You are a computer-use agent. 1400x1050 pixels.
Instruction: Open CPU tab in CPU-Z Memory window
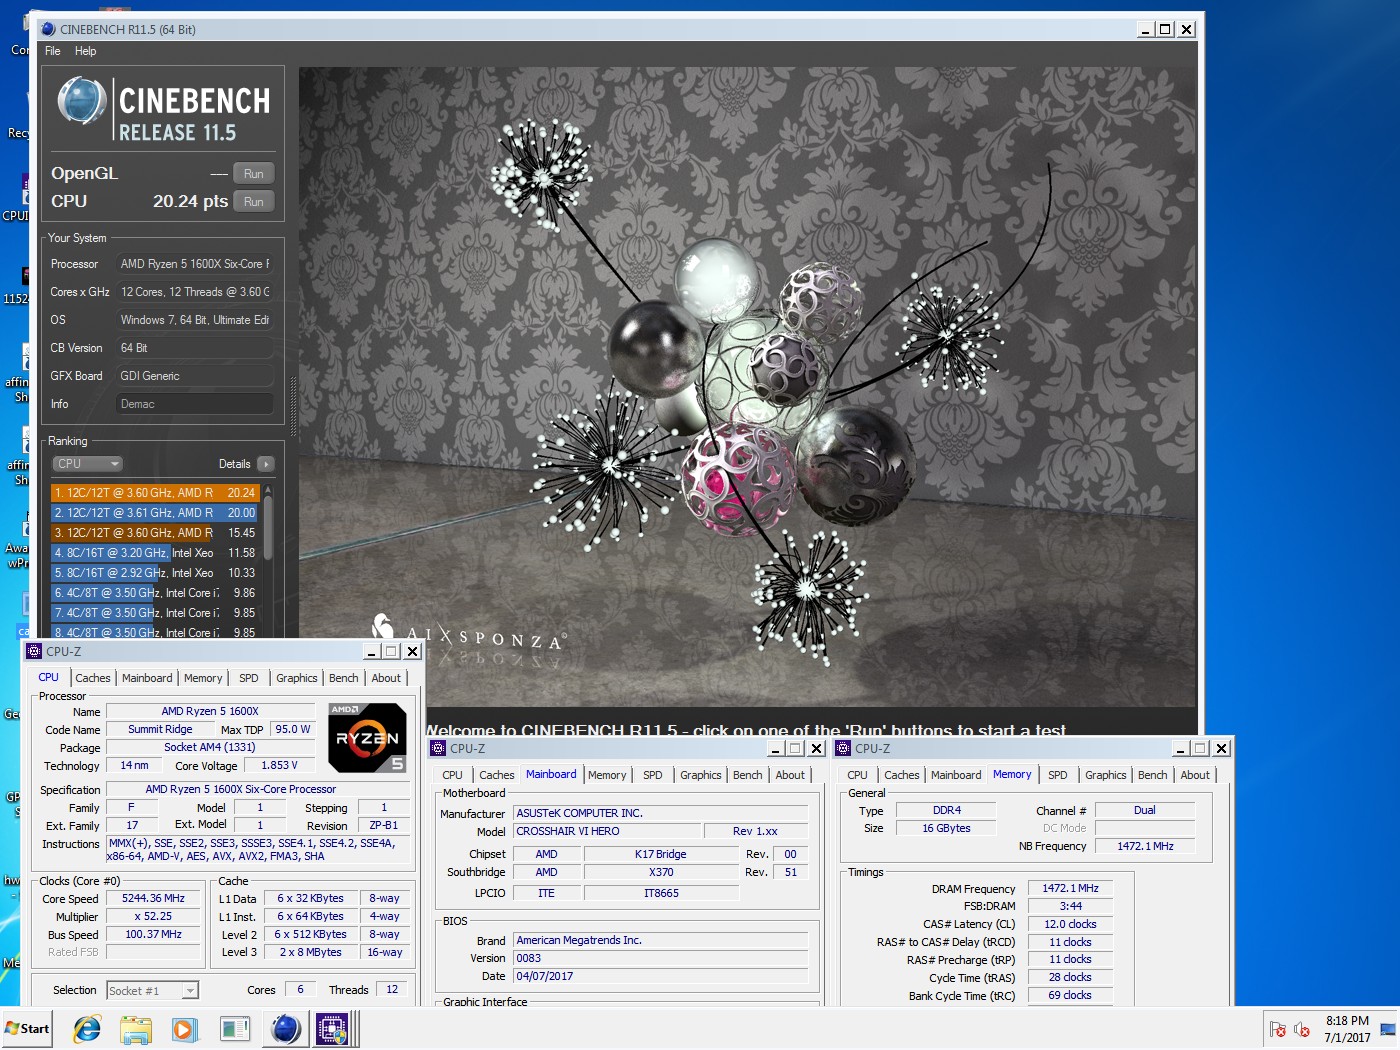tap(857, 775)
